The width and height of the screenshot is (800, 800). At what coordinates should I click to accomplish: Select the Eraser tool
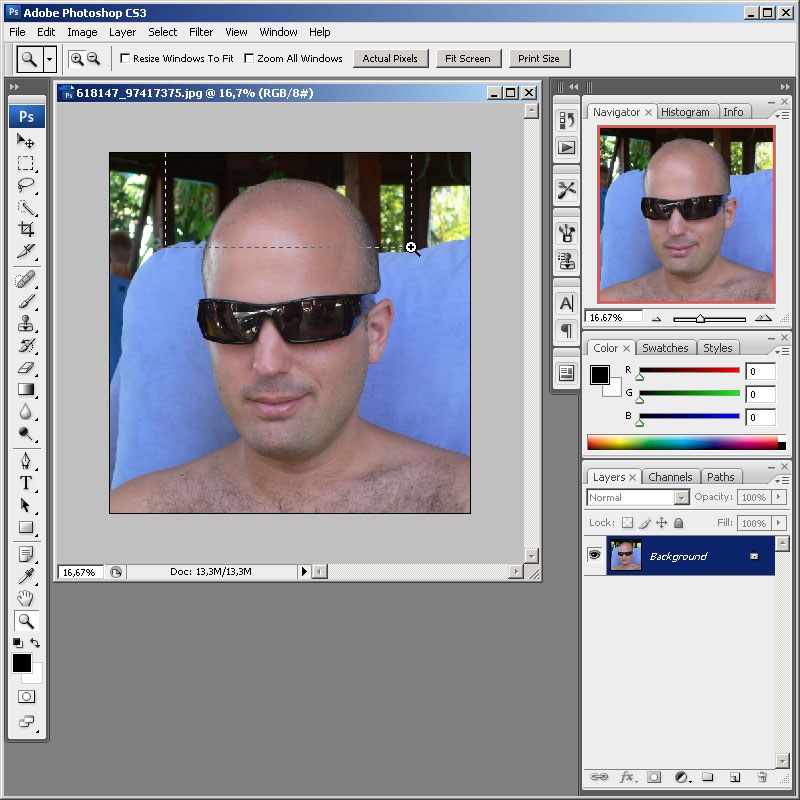tap(26, 367)
